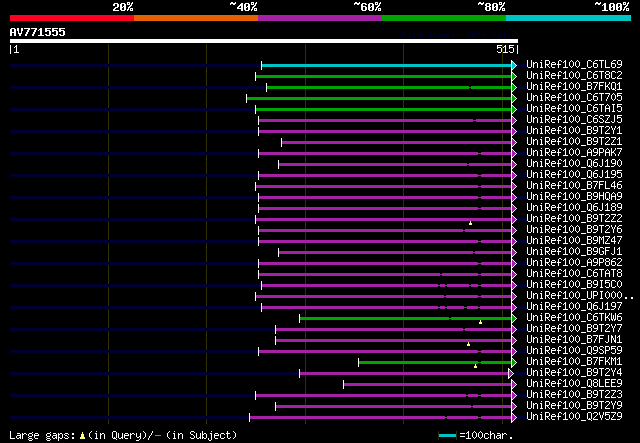The image size is (640, 443).
Task: Click the purple alignment bar of Q9SP59
Action: tap(385, 352)
